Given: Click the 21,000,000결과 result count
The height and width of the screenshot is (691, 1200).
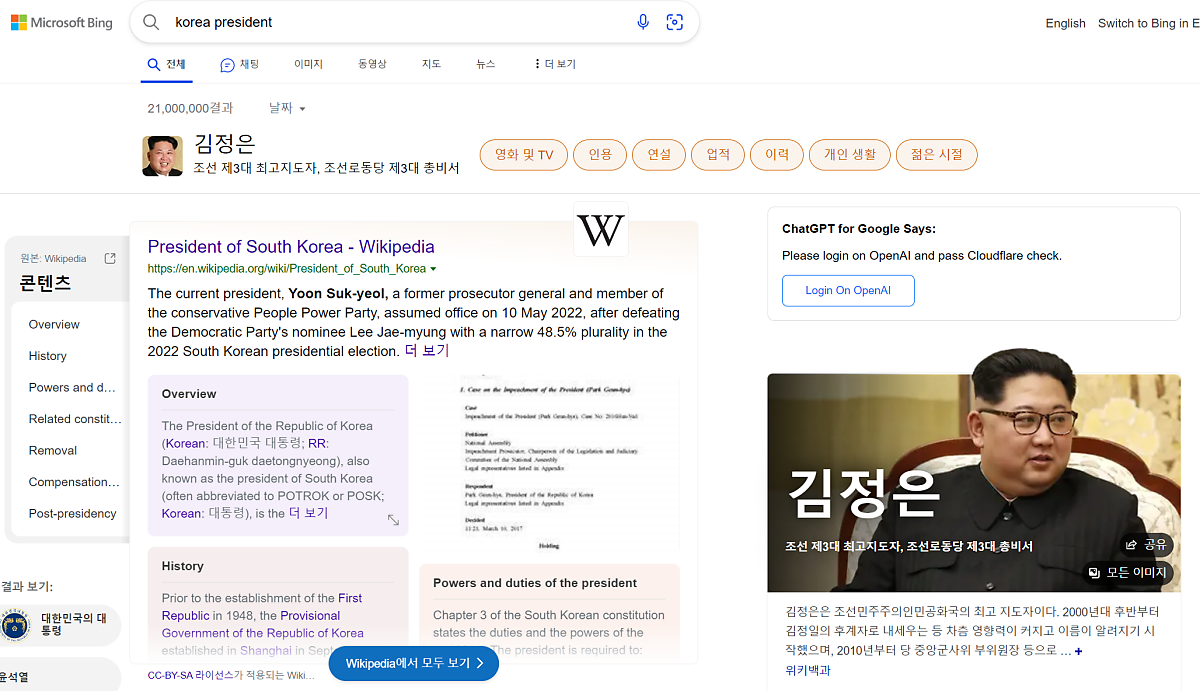Looking at the screenshot, I should (x=190, y=108).
